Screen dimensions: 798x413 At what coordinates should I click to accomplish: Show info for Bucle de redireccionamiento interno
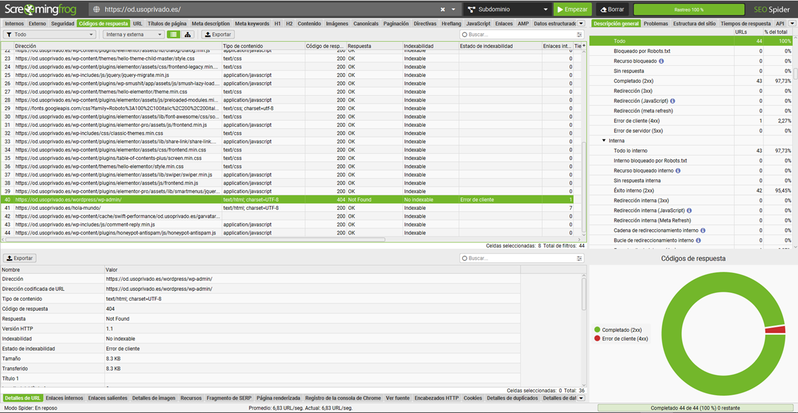[698, 240]
